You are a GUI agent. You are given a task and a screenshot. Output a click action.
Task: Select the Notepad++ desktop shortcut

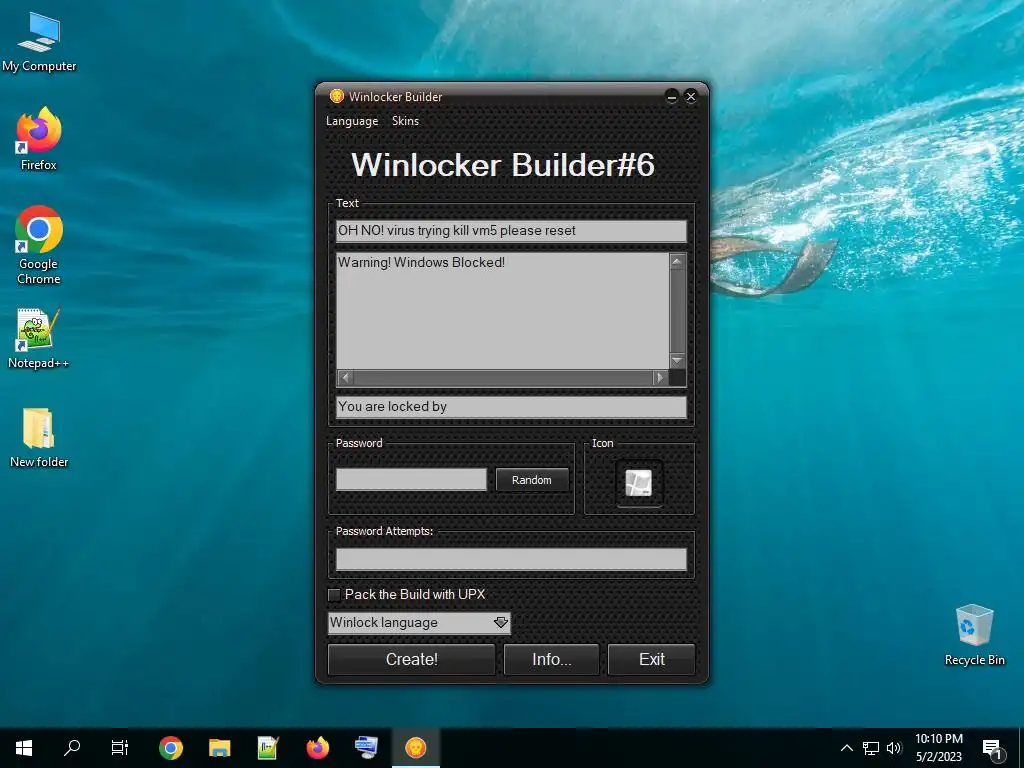(x=39, y=338)
